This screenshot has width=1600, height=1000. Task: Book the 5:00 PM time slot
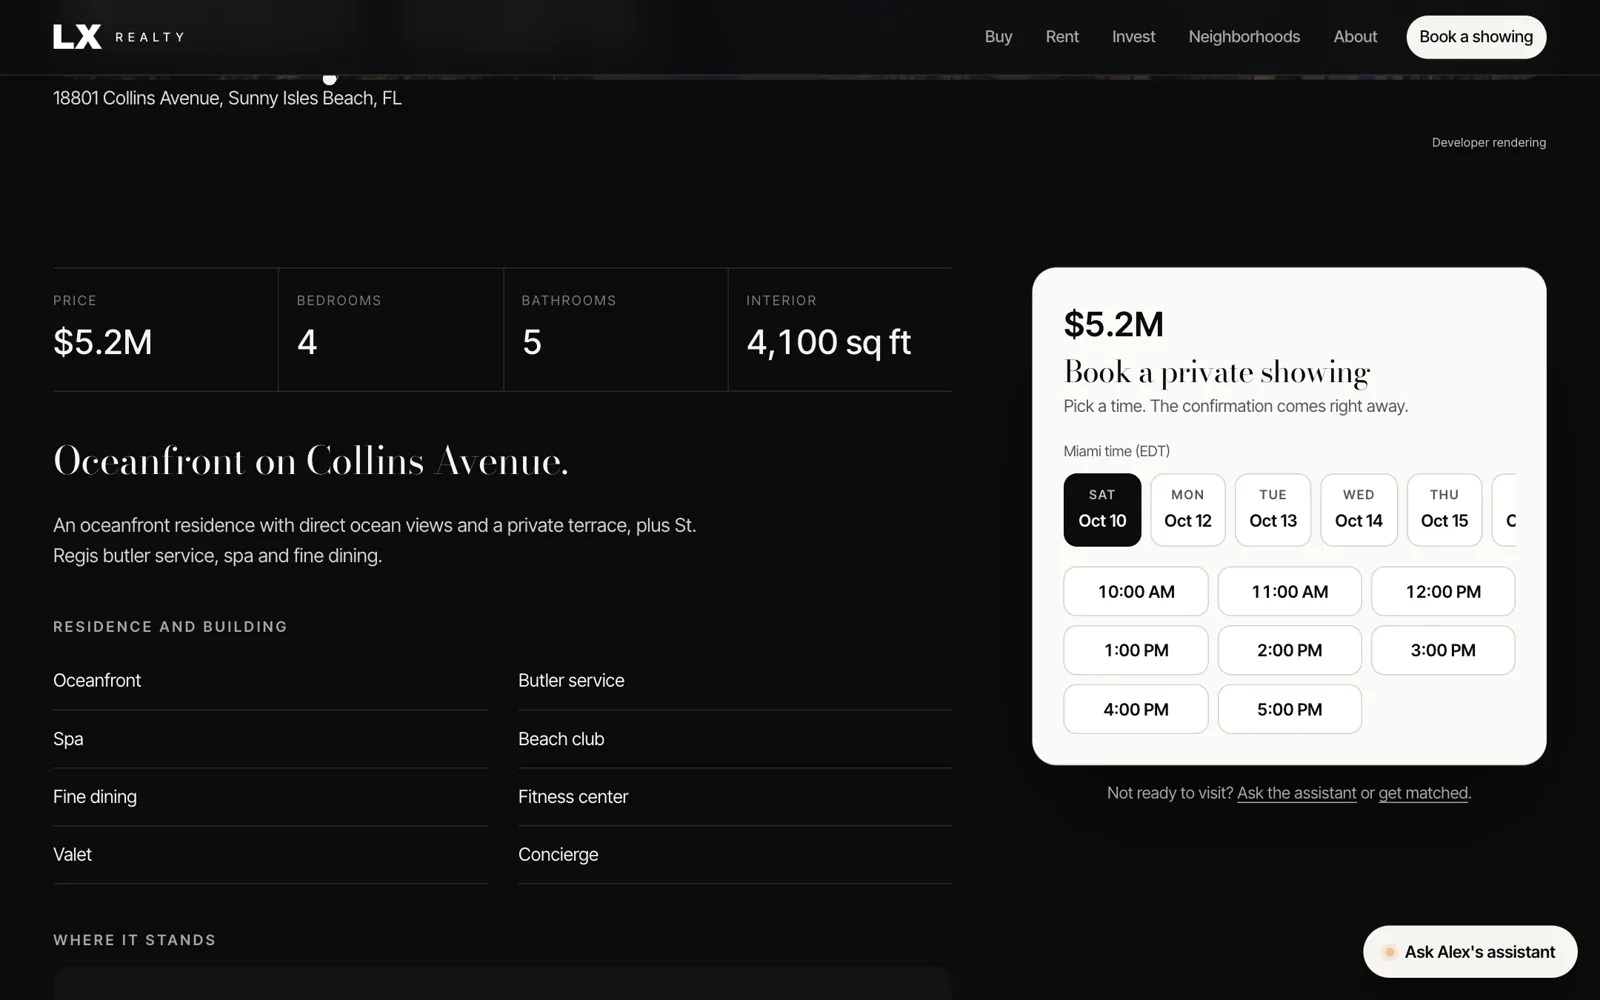(1290, 709)
